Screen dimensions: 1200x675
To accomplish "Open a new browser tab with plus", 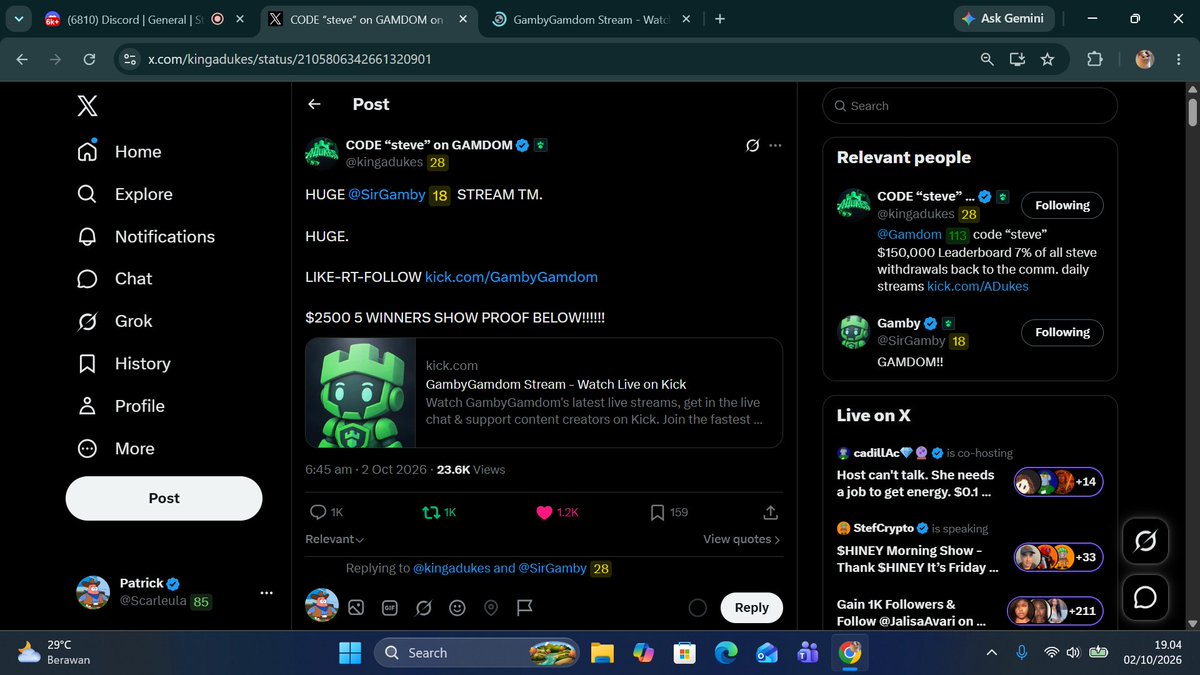I will tap(721, 18).
